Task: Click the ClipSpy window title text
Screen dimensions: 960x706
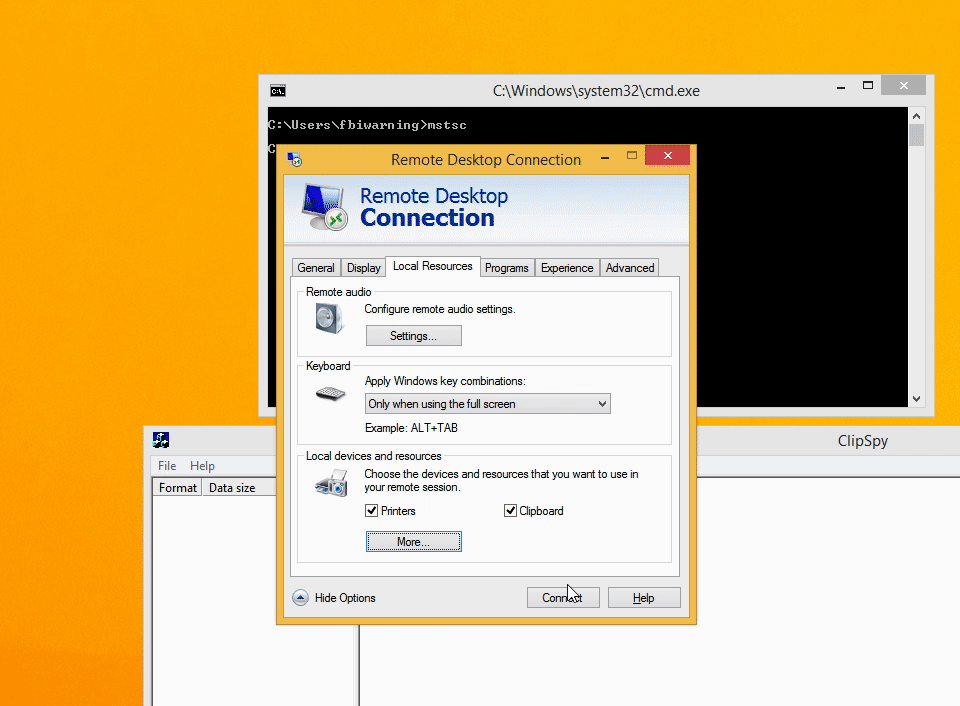Action: click(863, 441)
